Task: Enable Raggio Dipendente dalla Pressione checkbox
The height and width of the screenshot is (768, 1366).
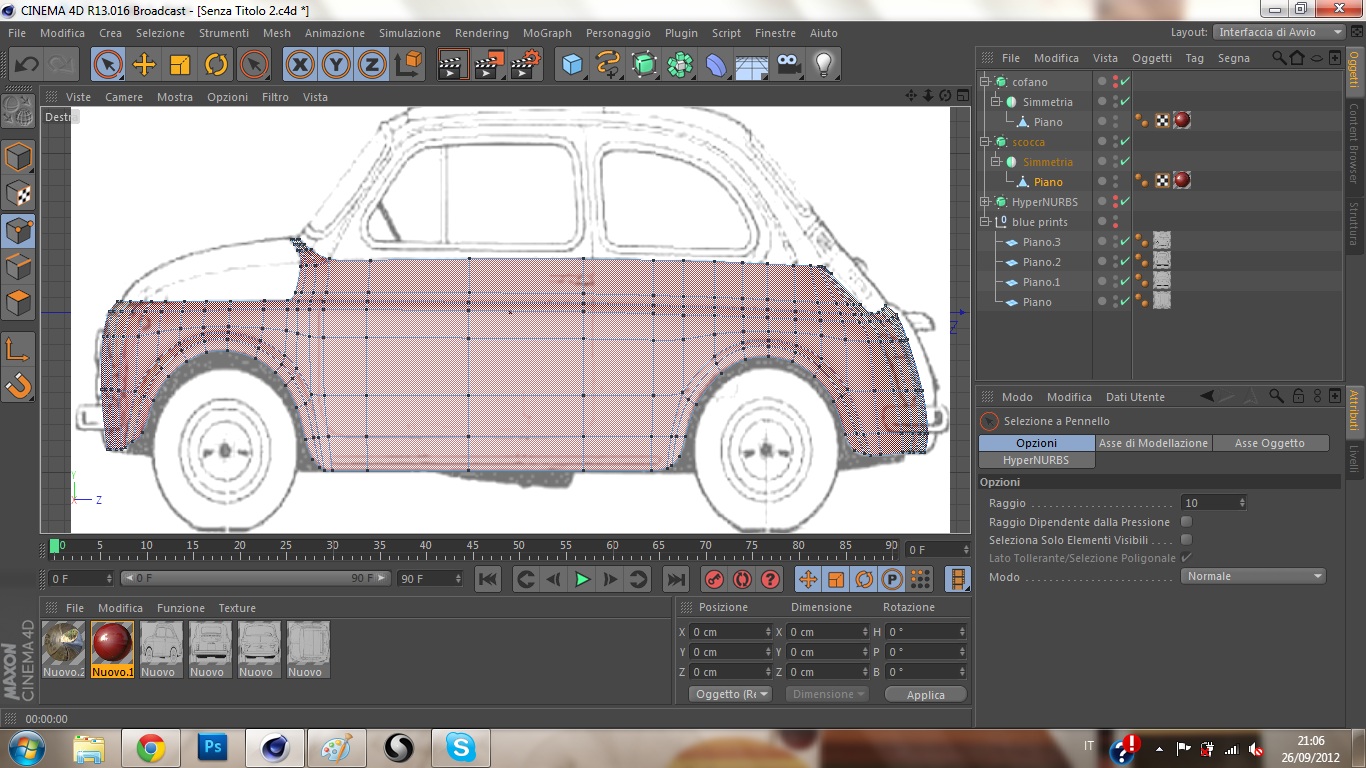Action: point(1186,522)
